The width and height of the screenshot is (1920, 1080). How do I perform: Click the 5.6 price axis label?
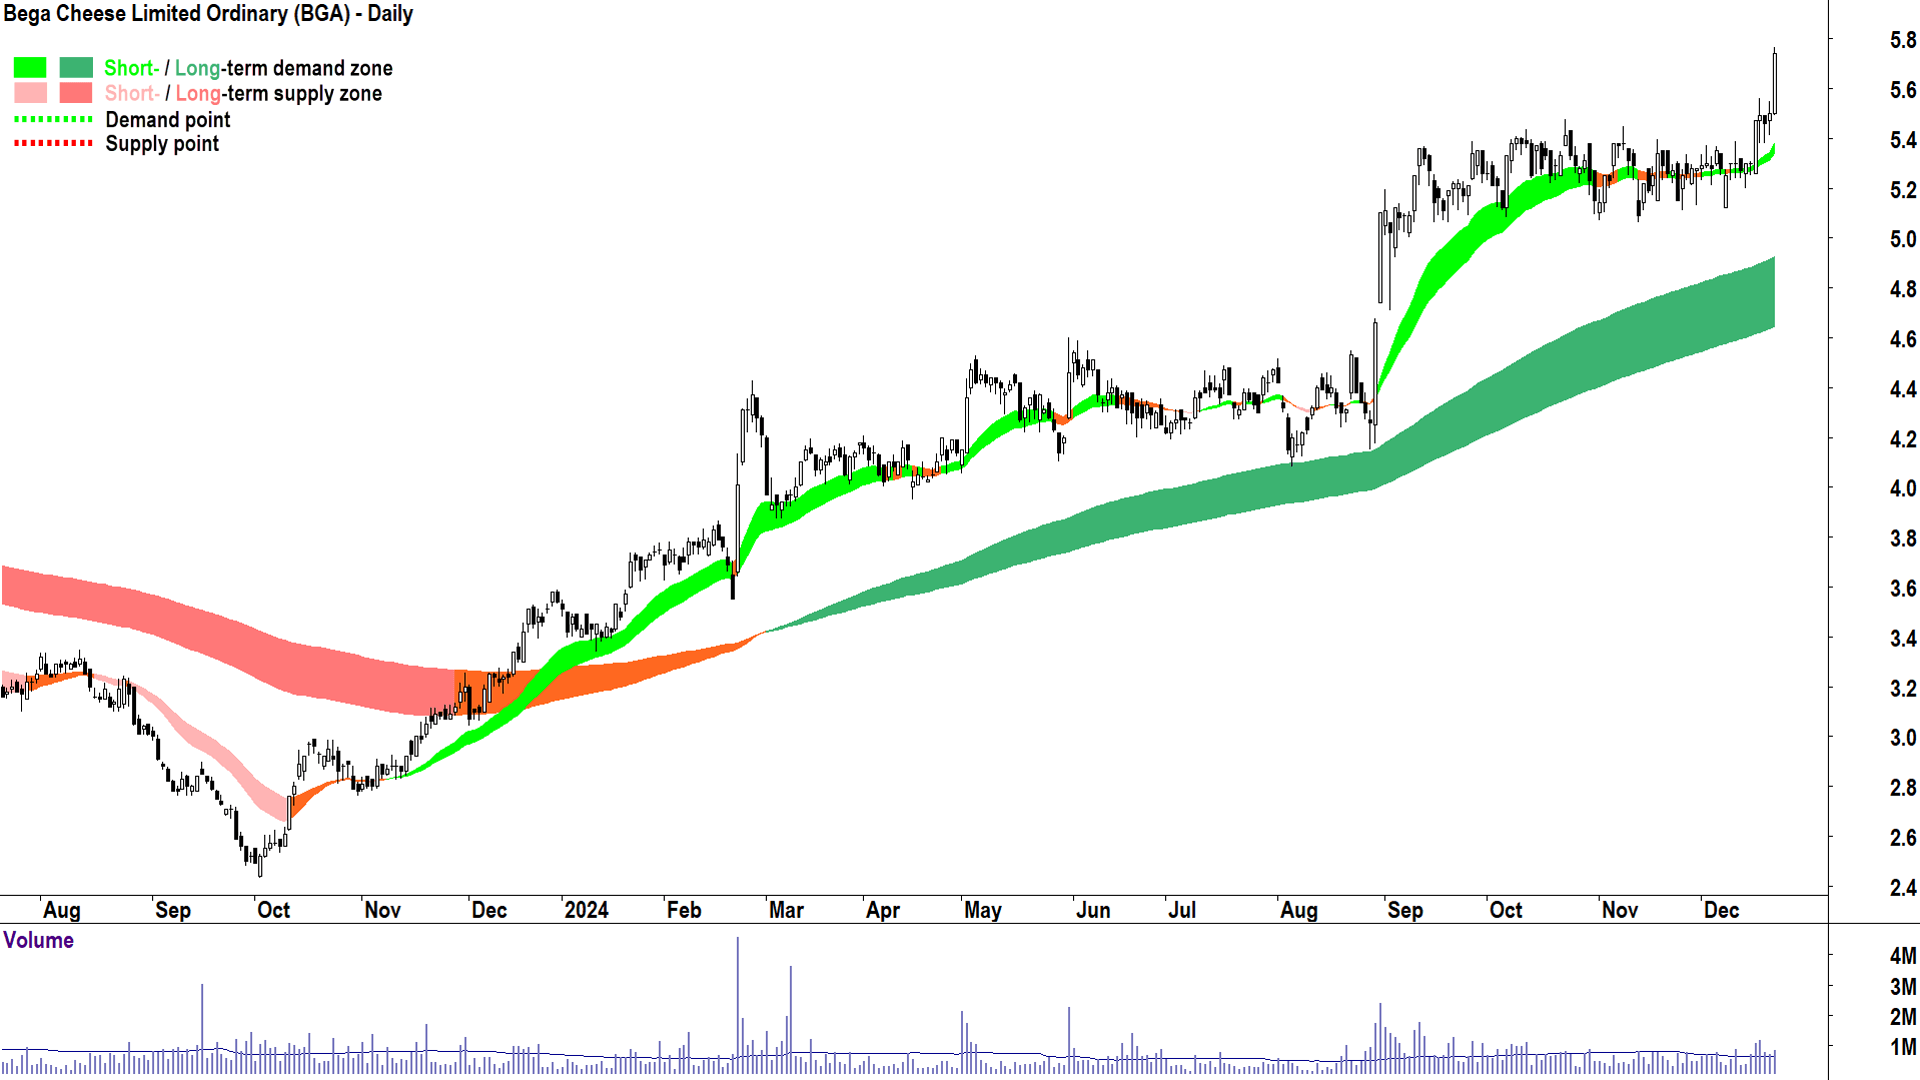tap(1903, 90)
